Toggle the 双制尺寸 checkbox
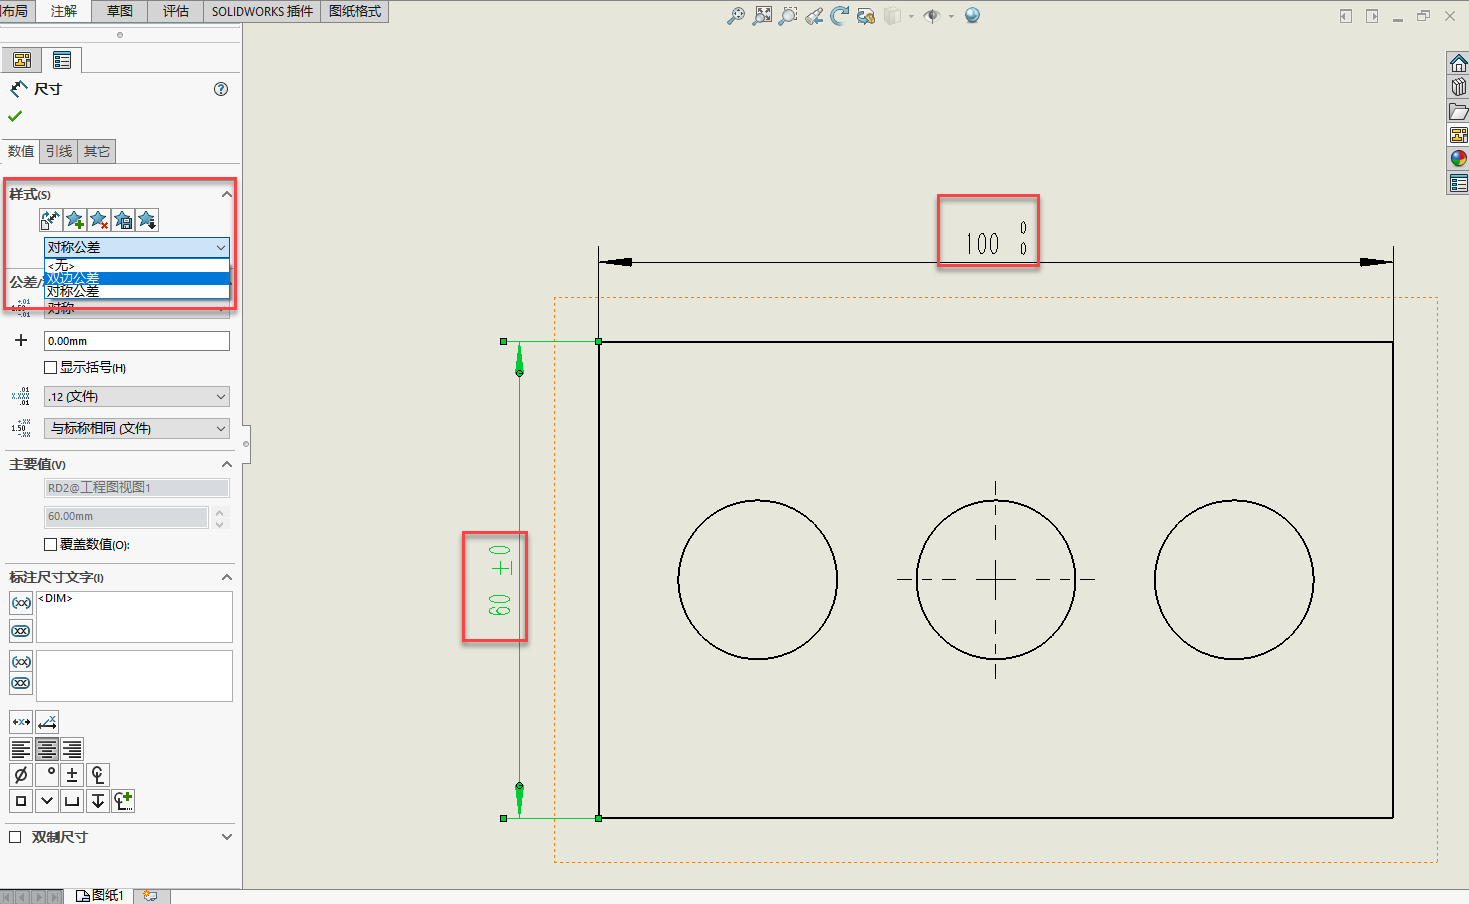This screenshot has height=904, width=1469. pos(15,837)
